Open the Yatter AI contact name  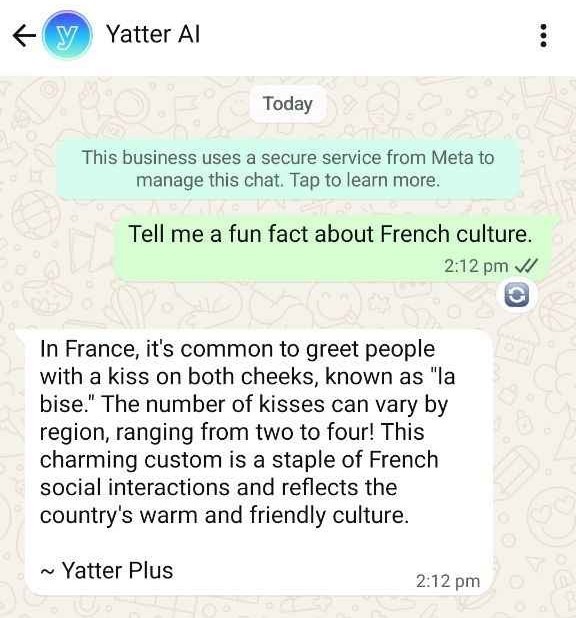(153, 34)
